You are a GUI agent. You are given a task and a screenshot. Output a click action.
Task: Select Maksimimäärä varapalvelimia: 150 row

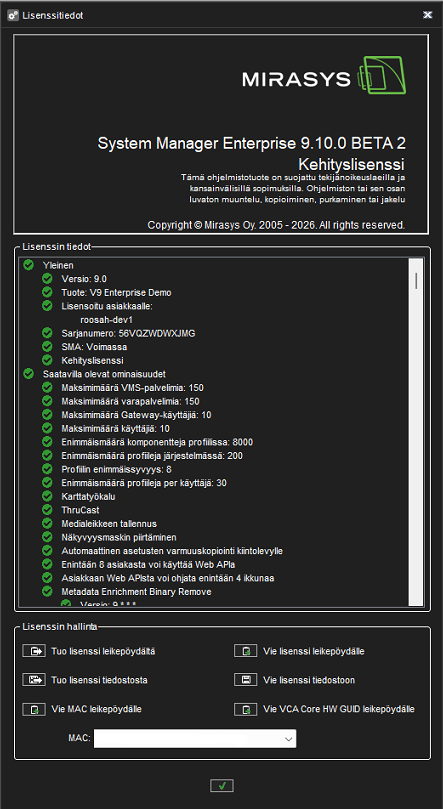[x=130, y=401]
